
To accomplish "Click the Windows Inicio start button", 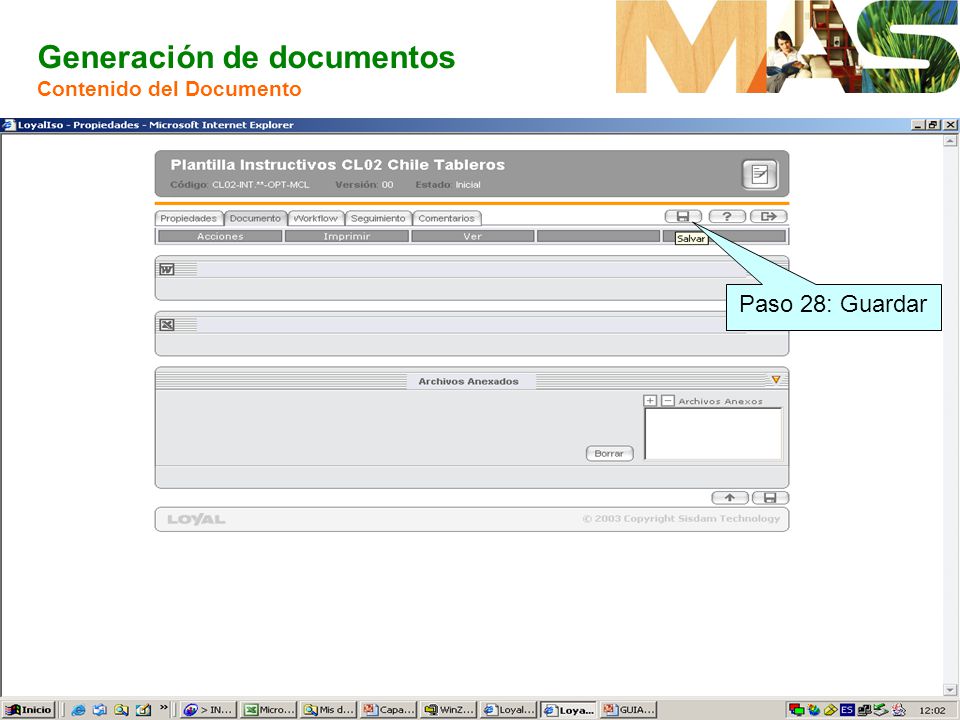I will 29,710.
